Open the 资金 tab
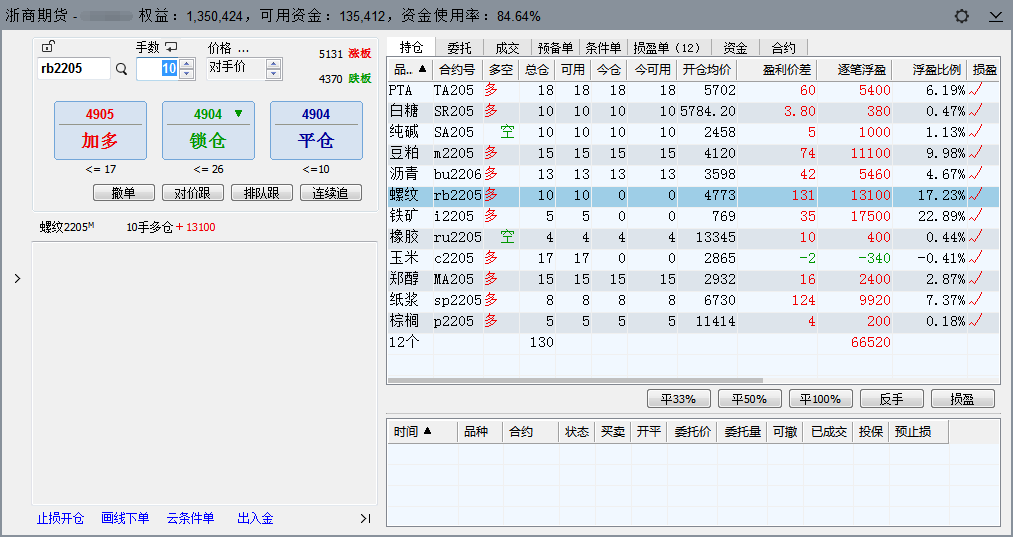Screen dimensions: 1013x537 tap(735, 47)
